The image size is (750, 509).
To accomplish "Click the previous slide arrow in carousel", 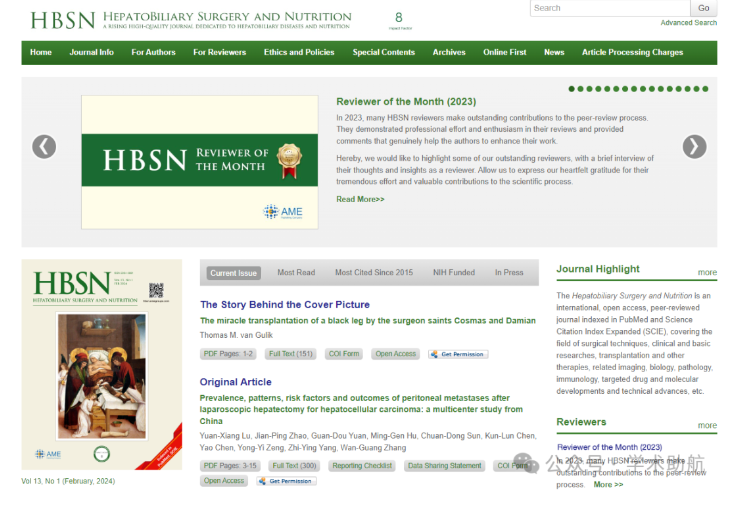I will click(44, 147).
